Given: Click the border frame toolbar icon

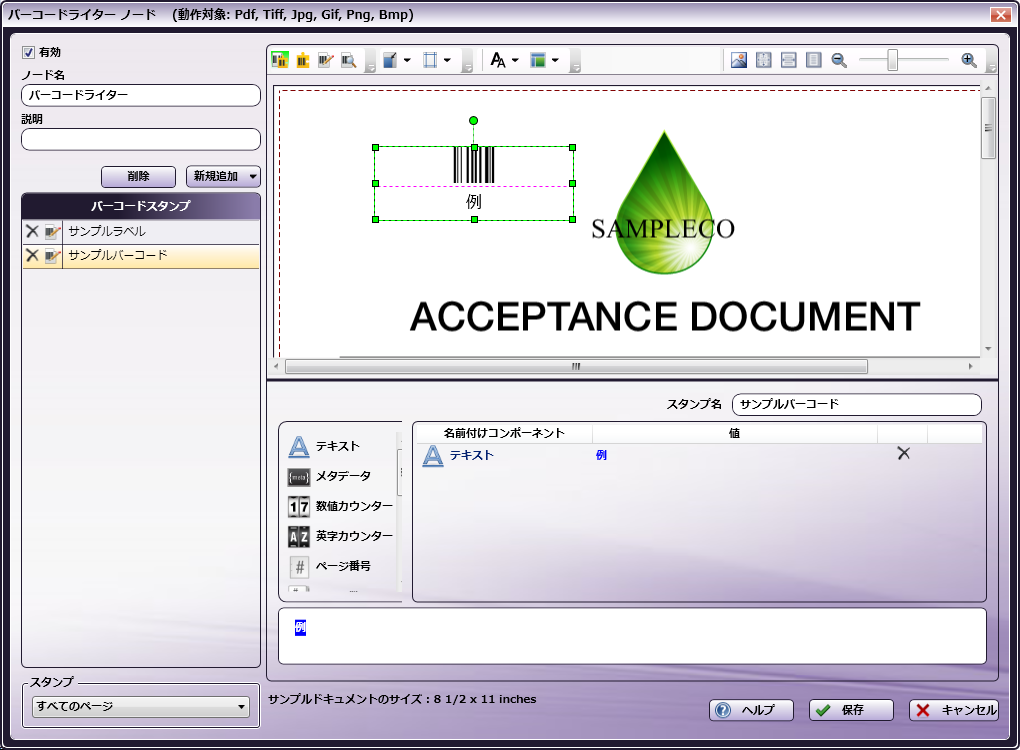Looking at the screenshot, I should [430, 60].
